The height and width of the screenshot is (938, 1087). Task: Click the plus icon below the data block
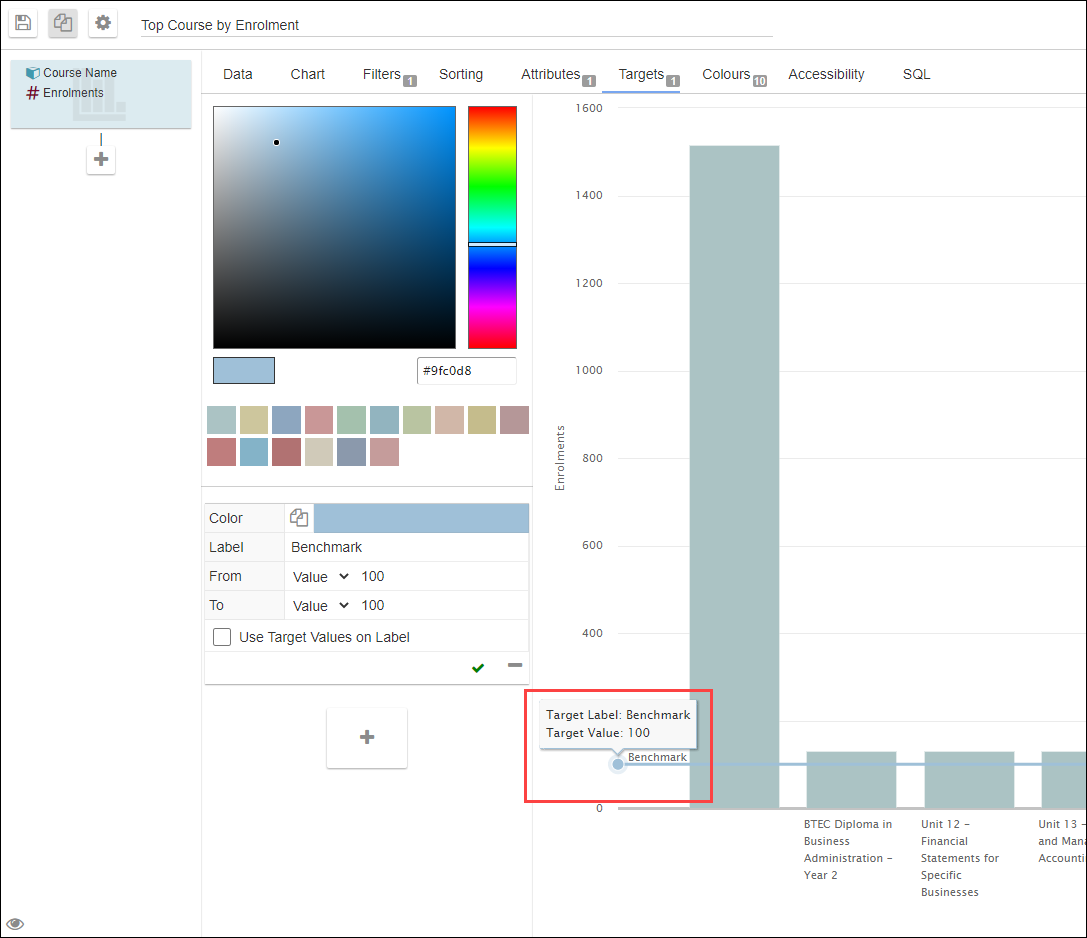coord(101,159)
